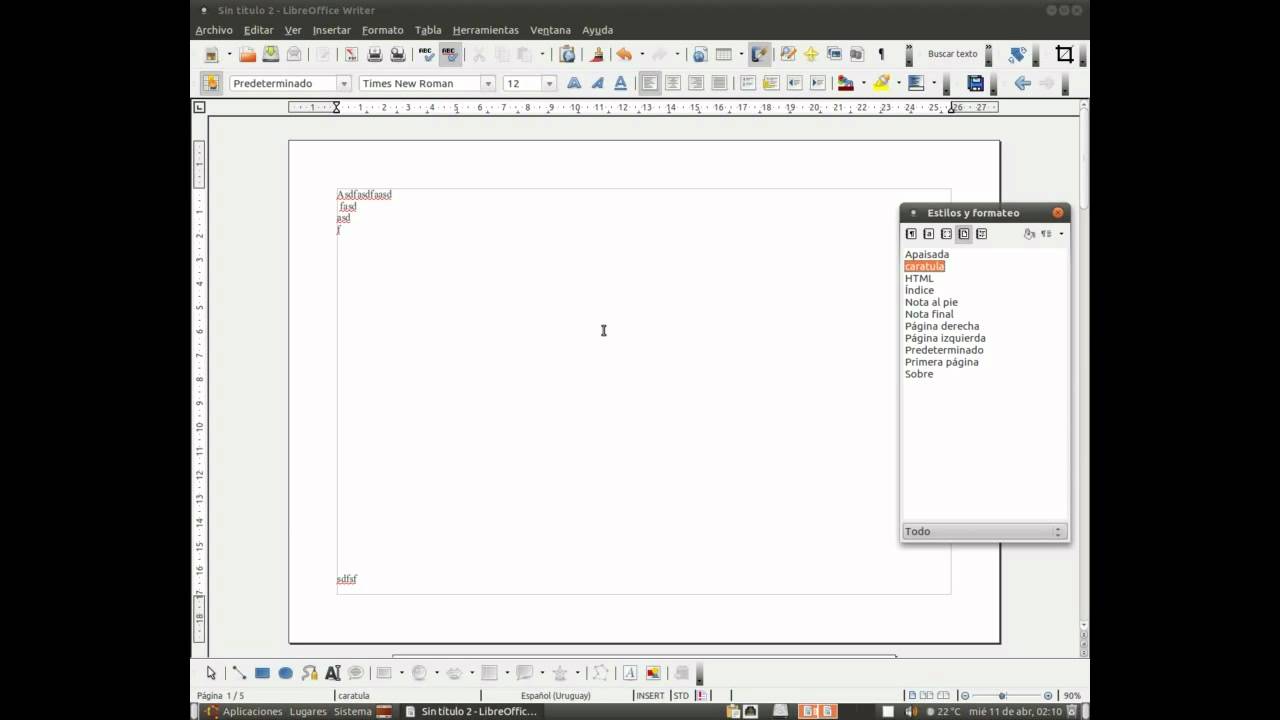The image size is (1280, 720).
Task: Click the Open document folder icon
Action: point(247,55)
